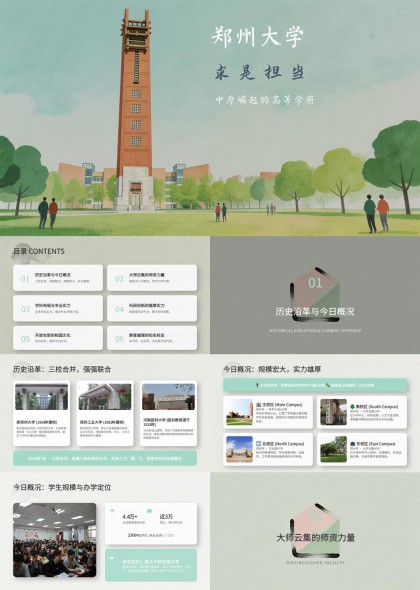Click the Main Campus building icon

[259, 405]
